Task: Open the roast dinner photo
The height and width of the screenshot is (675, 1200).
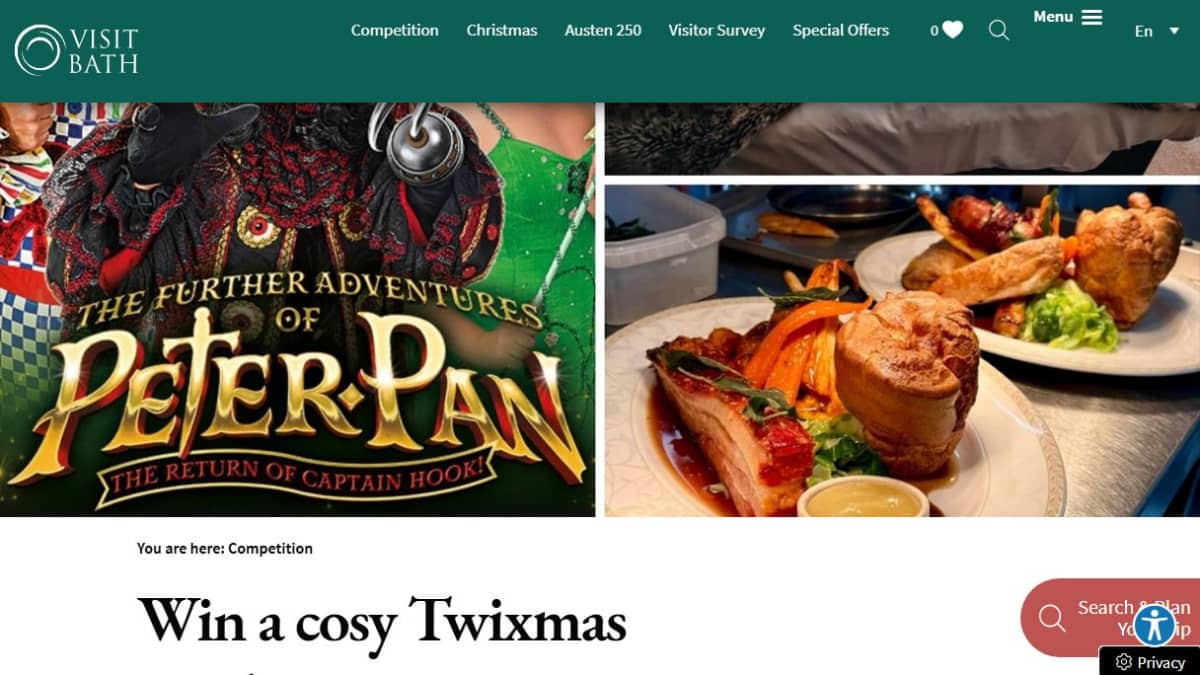Action: [x=902, y=350]
